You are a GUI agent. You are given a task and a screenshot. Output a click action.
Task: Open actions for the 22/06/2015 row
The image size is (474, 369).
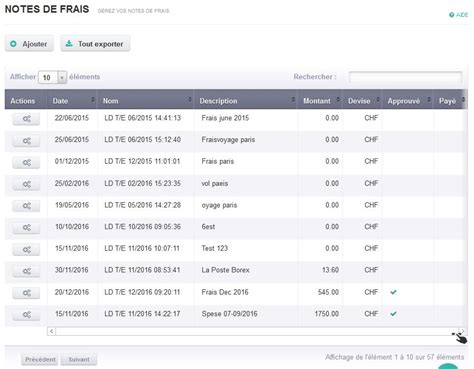coord(26,119)
